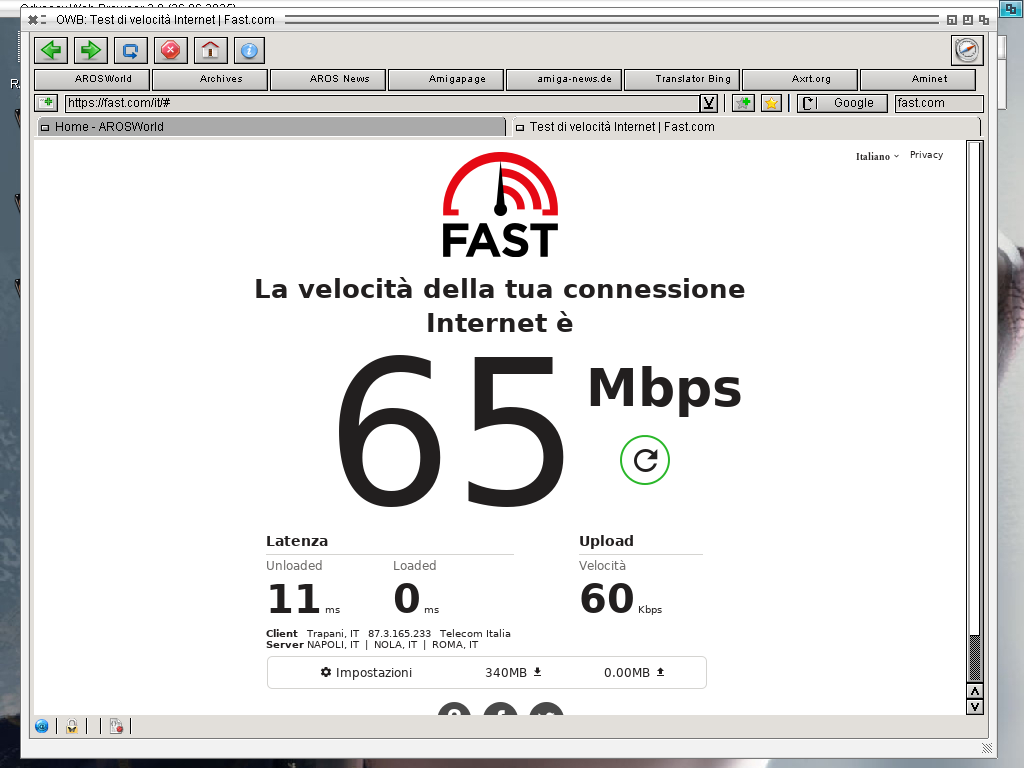Open the AROSWorld bookmark

(92, 79)
